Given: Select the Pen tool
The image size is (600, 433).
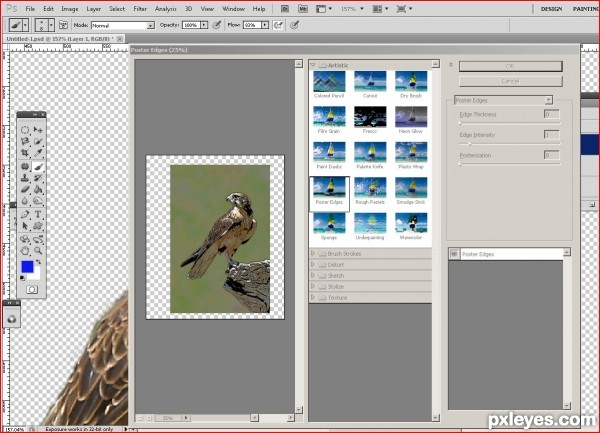Looking at the screenshot, I should click(x=25, y=214).
